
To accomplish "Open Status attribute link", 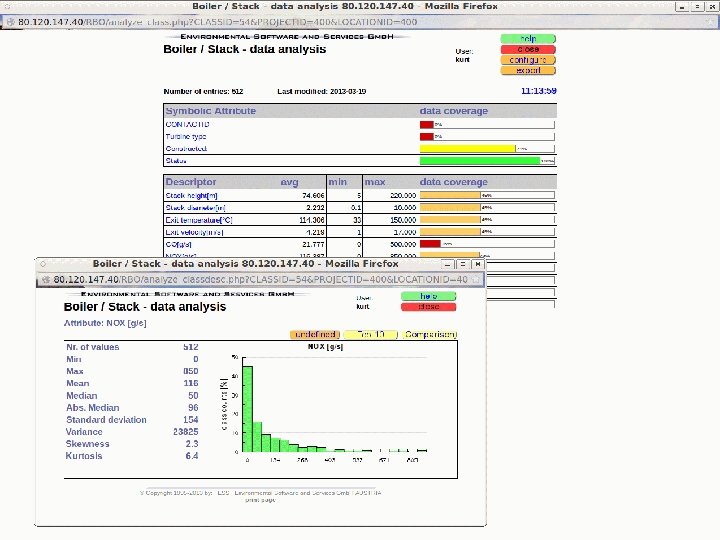I will [x=176, y=161].
